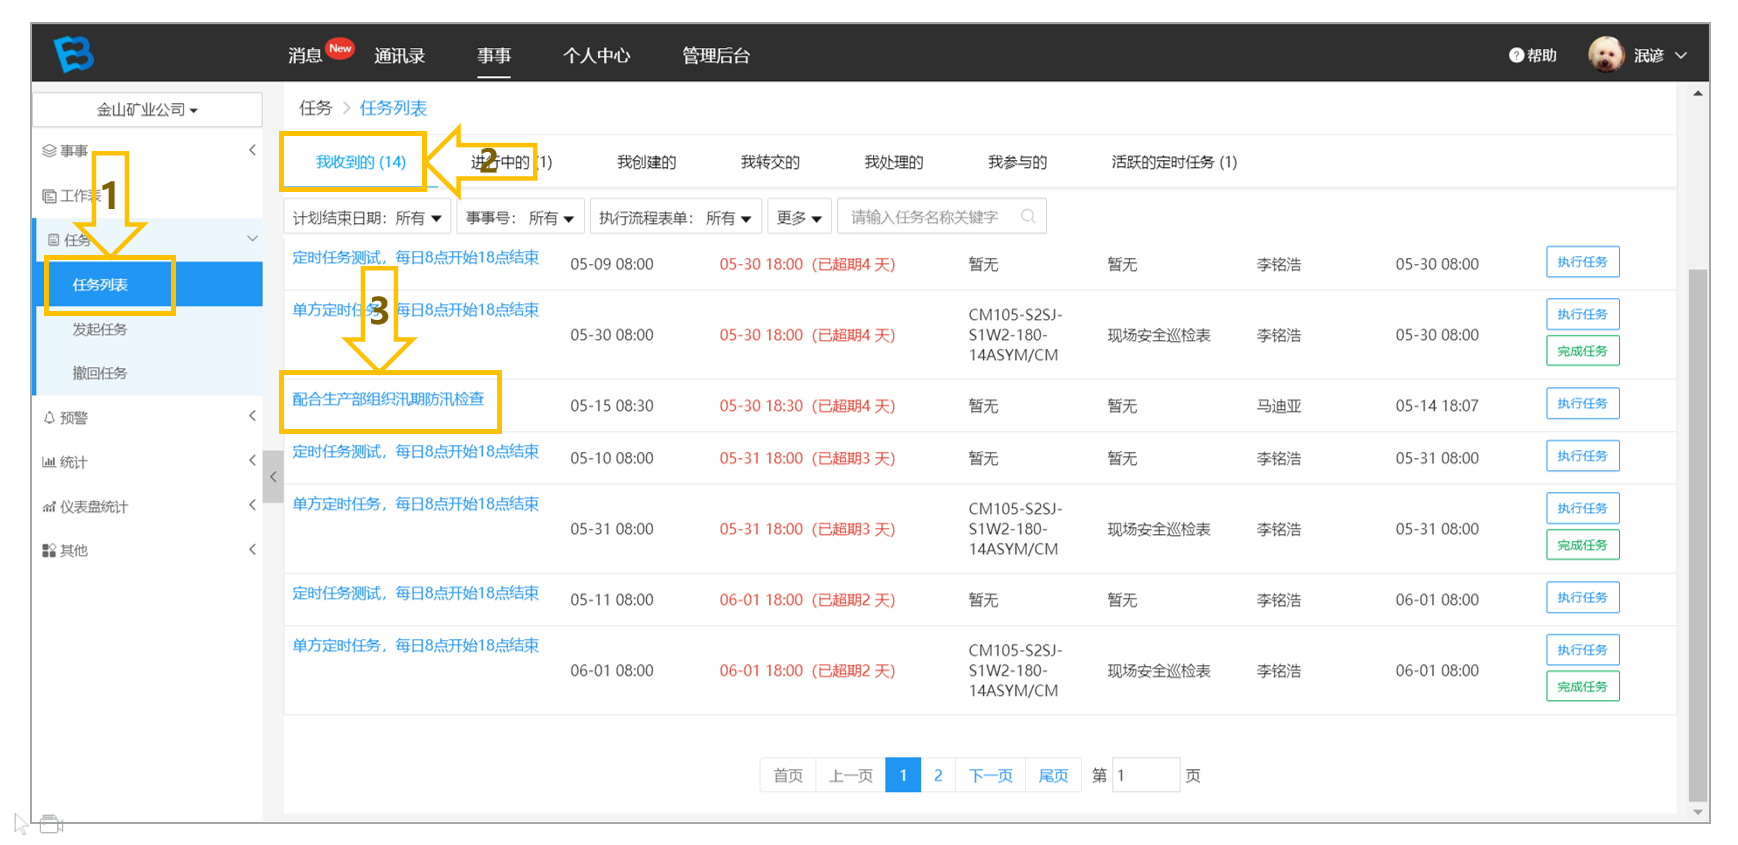Click the search magnifier icon in keyword box
The image size is (1738, 845).
pyautogui.click(x=1028, y=216)
